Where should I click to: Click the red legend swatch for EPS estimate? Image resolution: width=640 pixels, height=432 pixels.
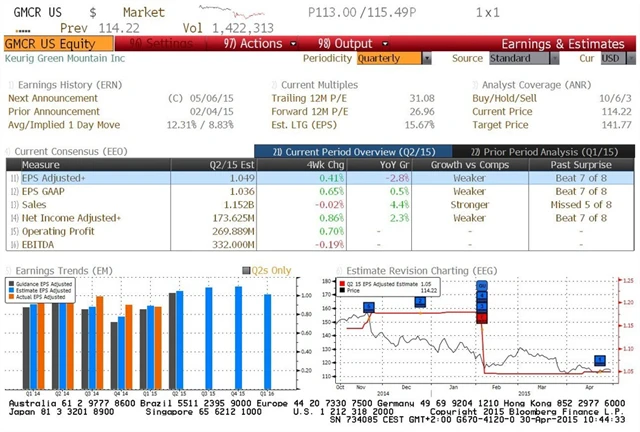tap(345, 283)
